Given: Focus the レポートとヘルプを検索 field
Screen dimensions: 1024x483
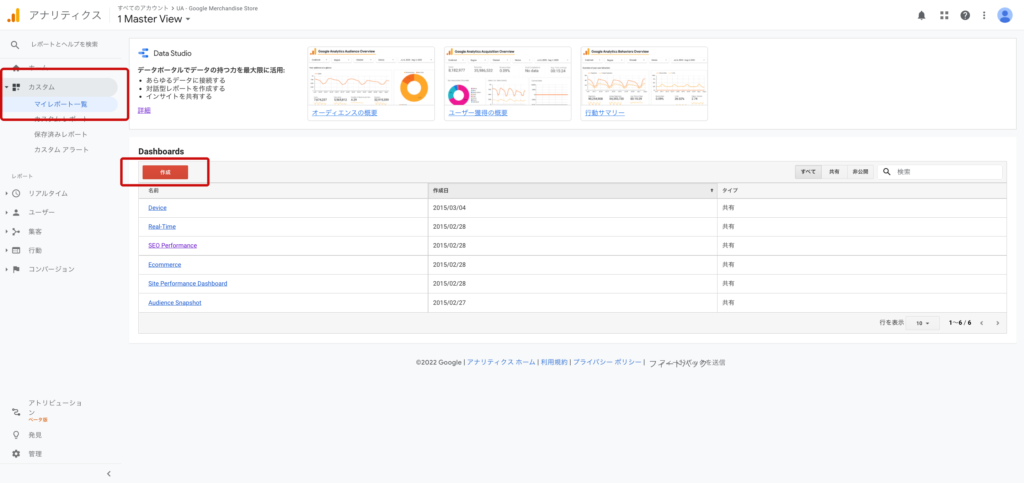Looking at the screenshot, I should click(65, 44).
